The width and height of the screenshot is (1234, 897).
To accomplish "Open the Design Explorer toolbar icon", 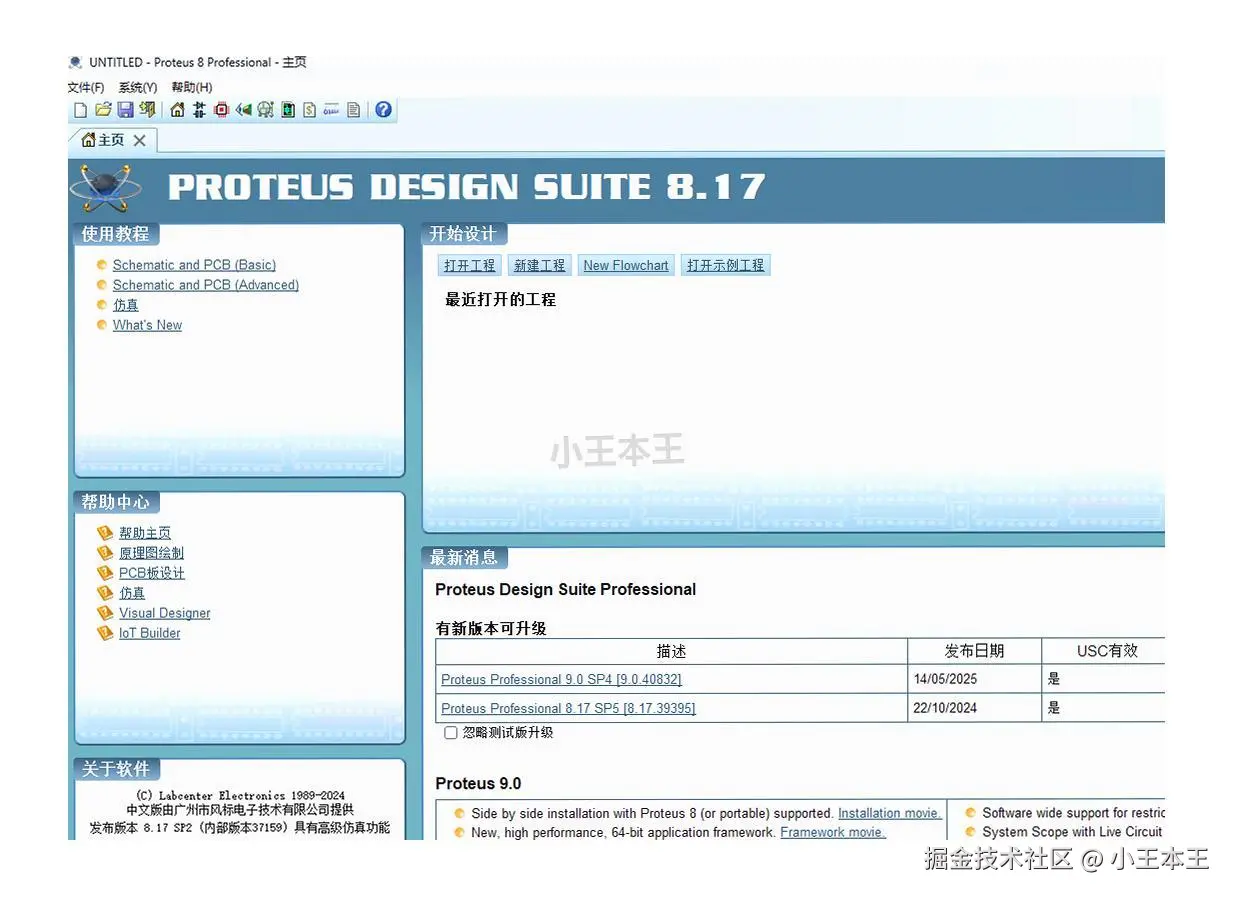I will pos(288,110).
